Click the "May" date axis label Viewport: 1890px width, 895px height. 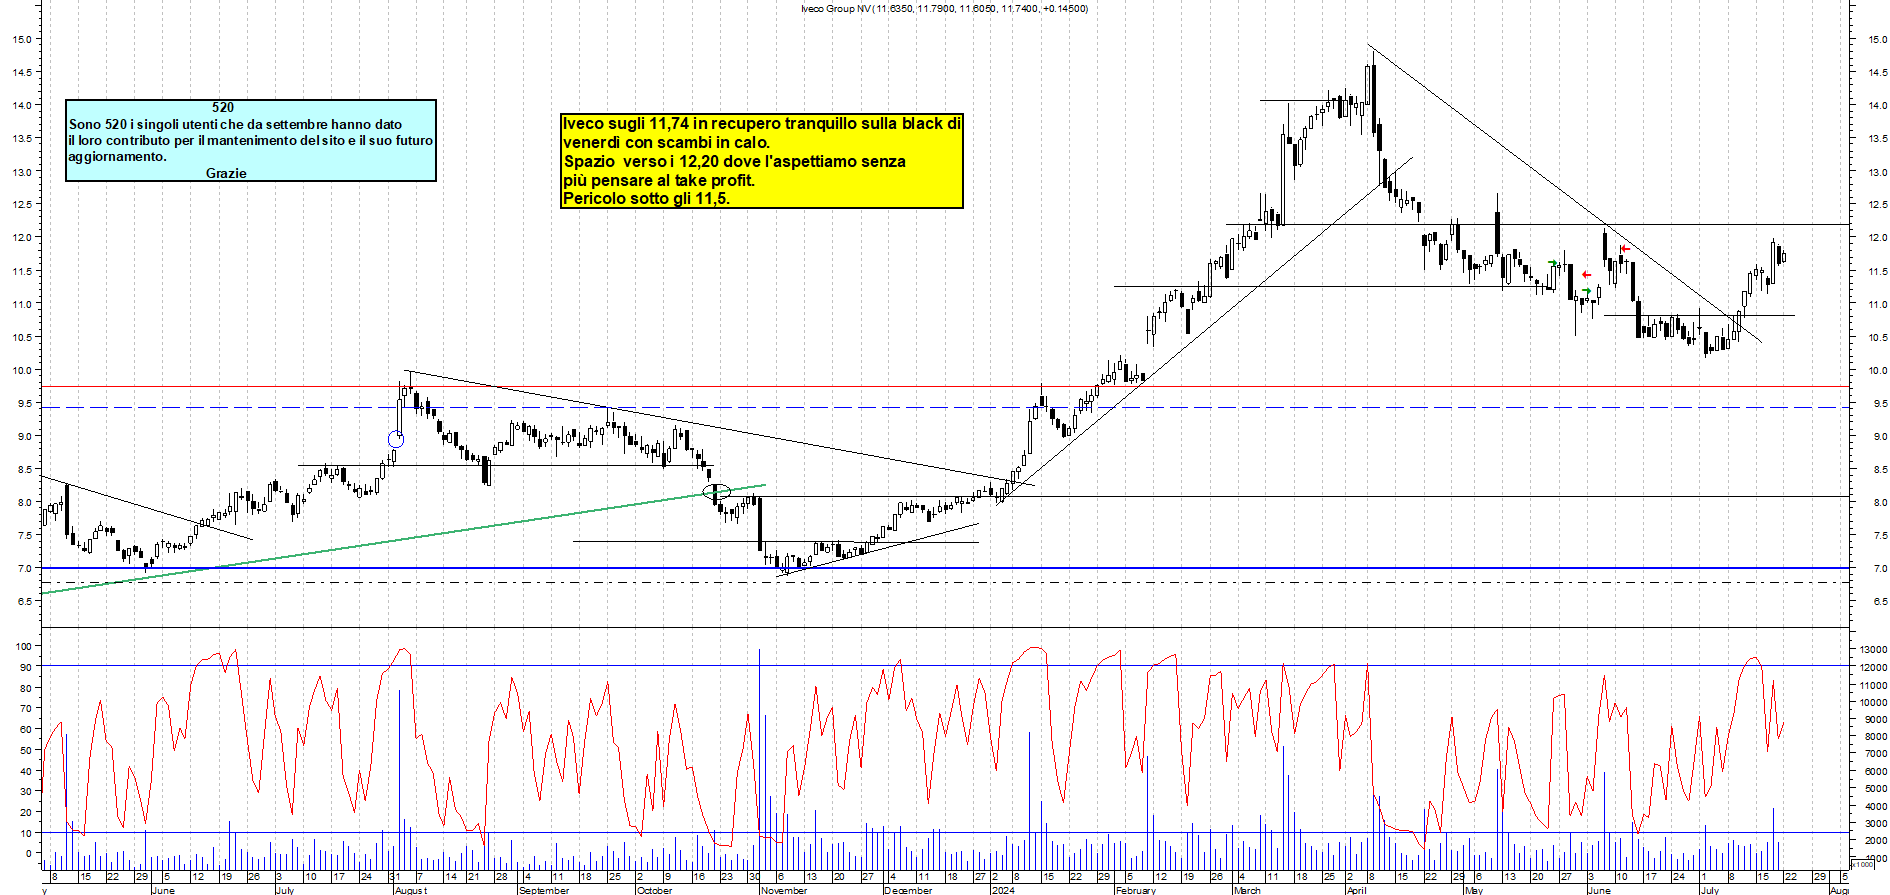coord(1474,890)
